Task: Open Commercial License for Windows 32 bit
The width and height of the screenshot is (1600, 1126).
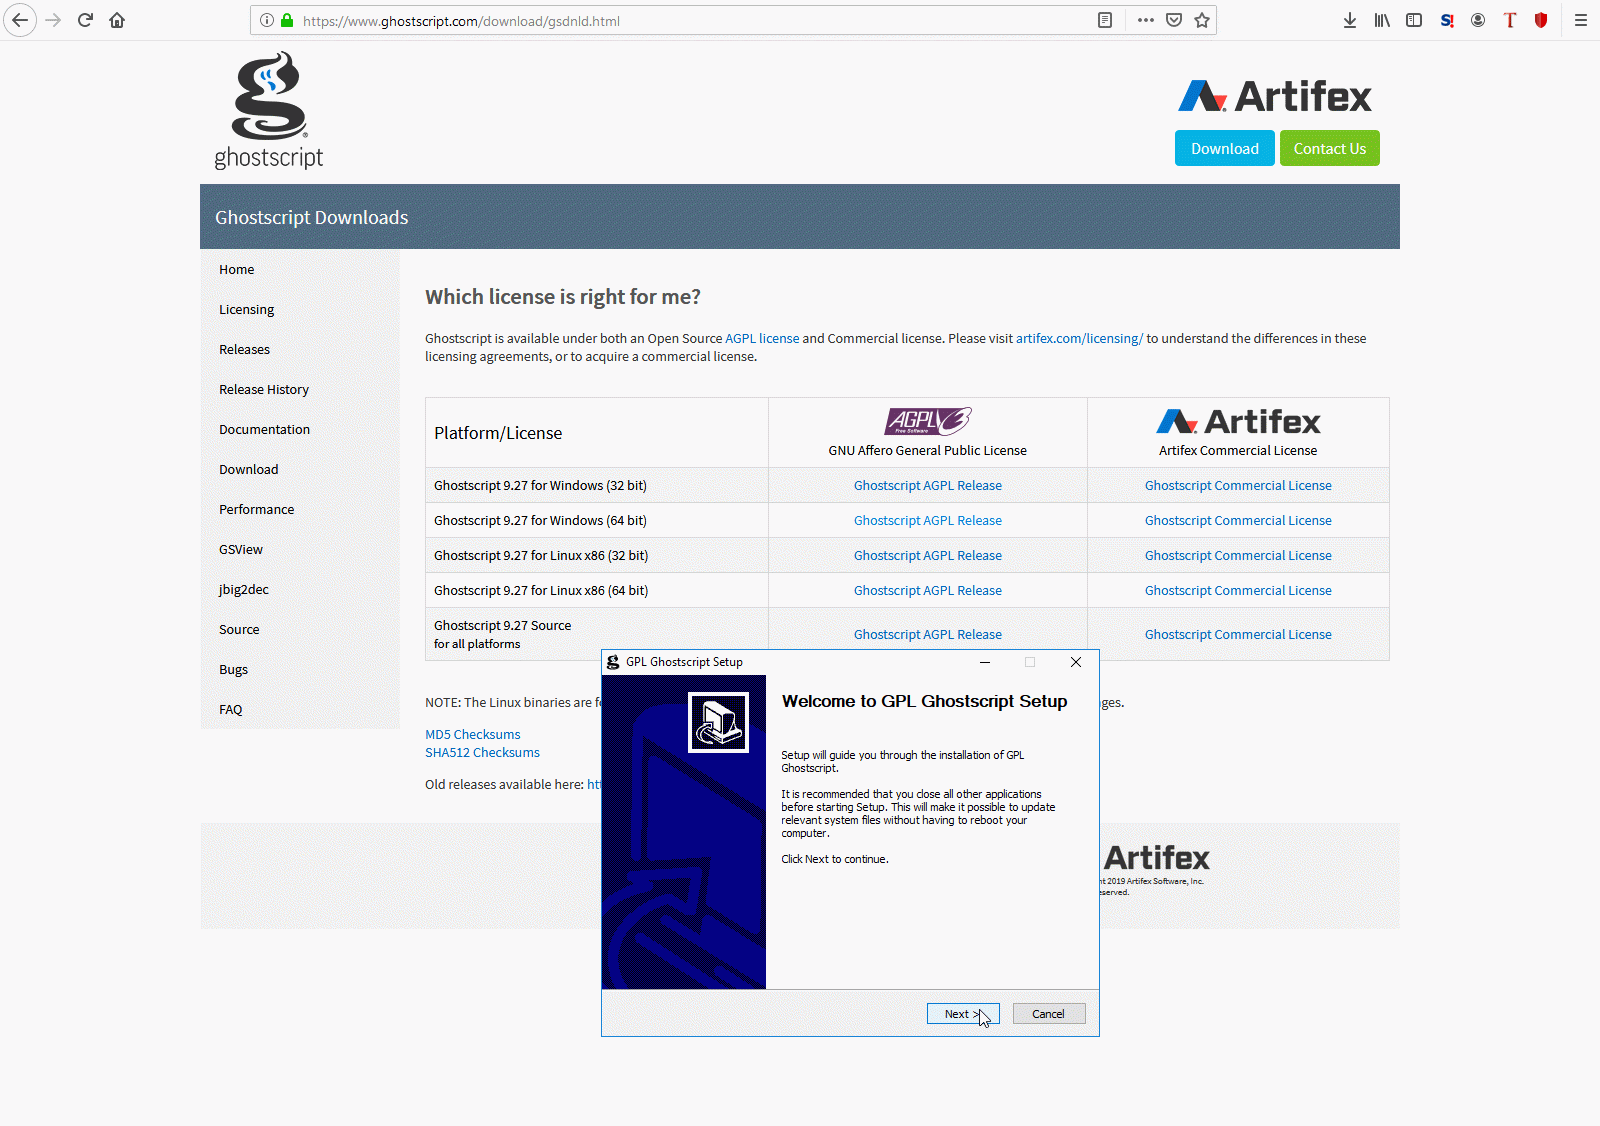Action: pos(1238,485)
